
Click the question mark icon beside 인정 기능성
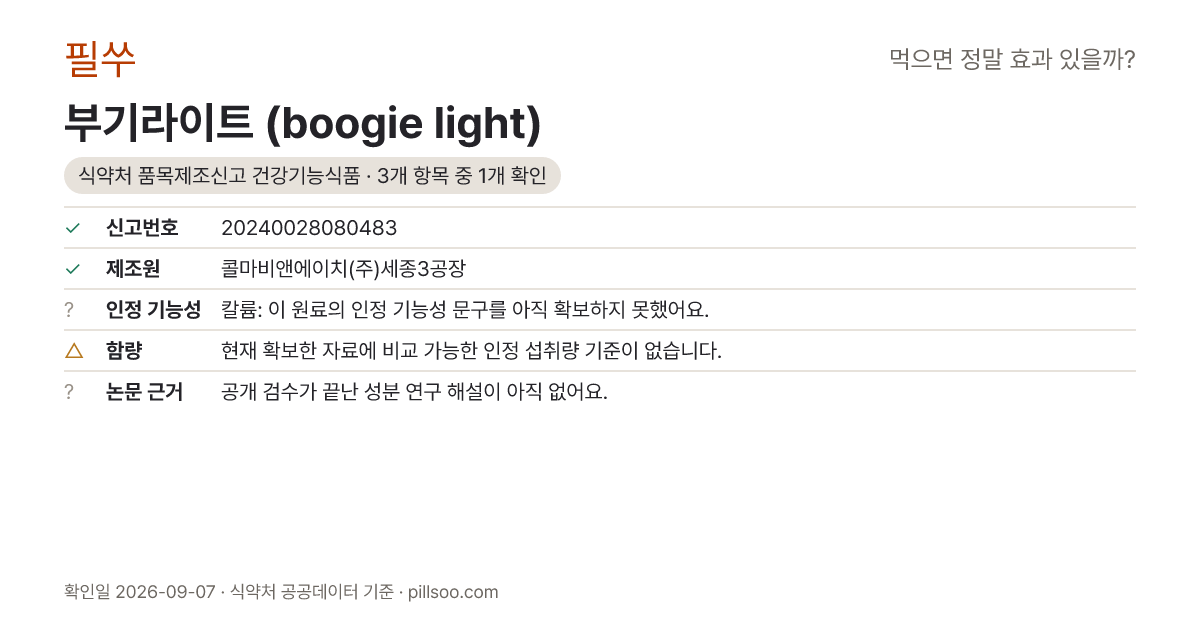point(69,310)
